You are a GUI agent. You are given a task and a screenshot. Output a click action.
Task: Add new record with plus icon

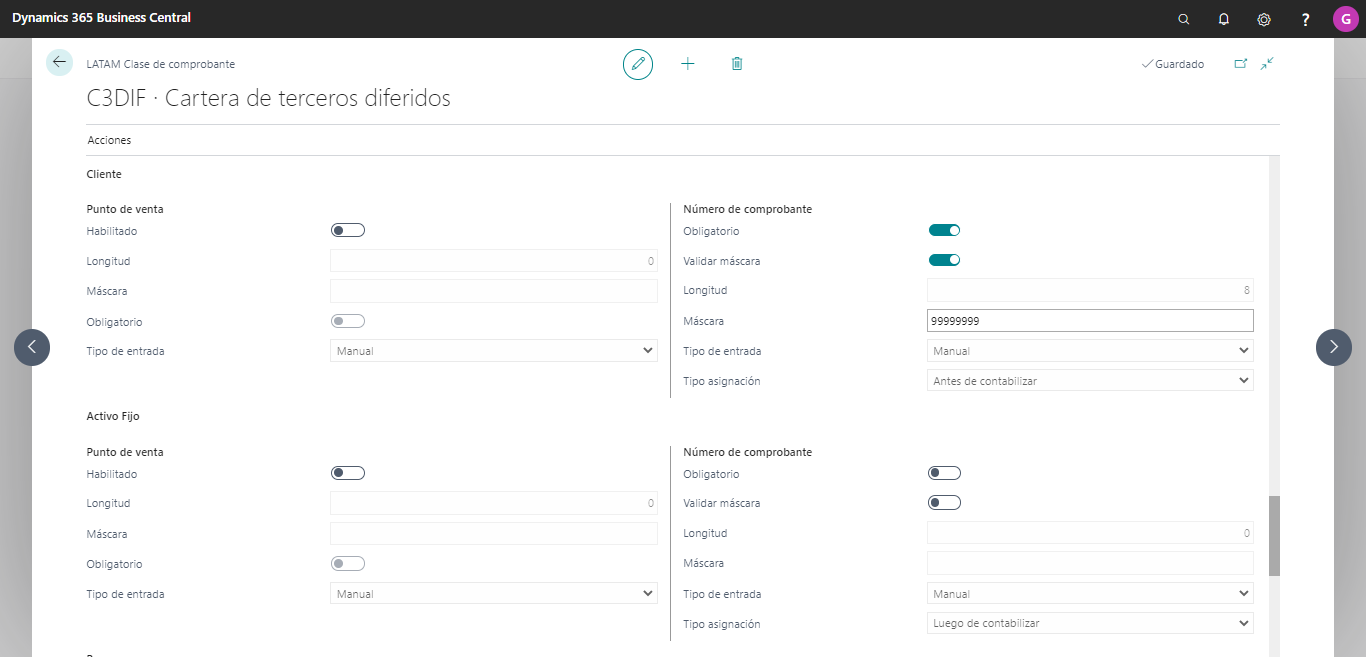[x=688, y=64]
